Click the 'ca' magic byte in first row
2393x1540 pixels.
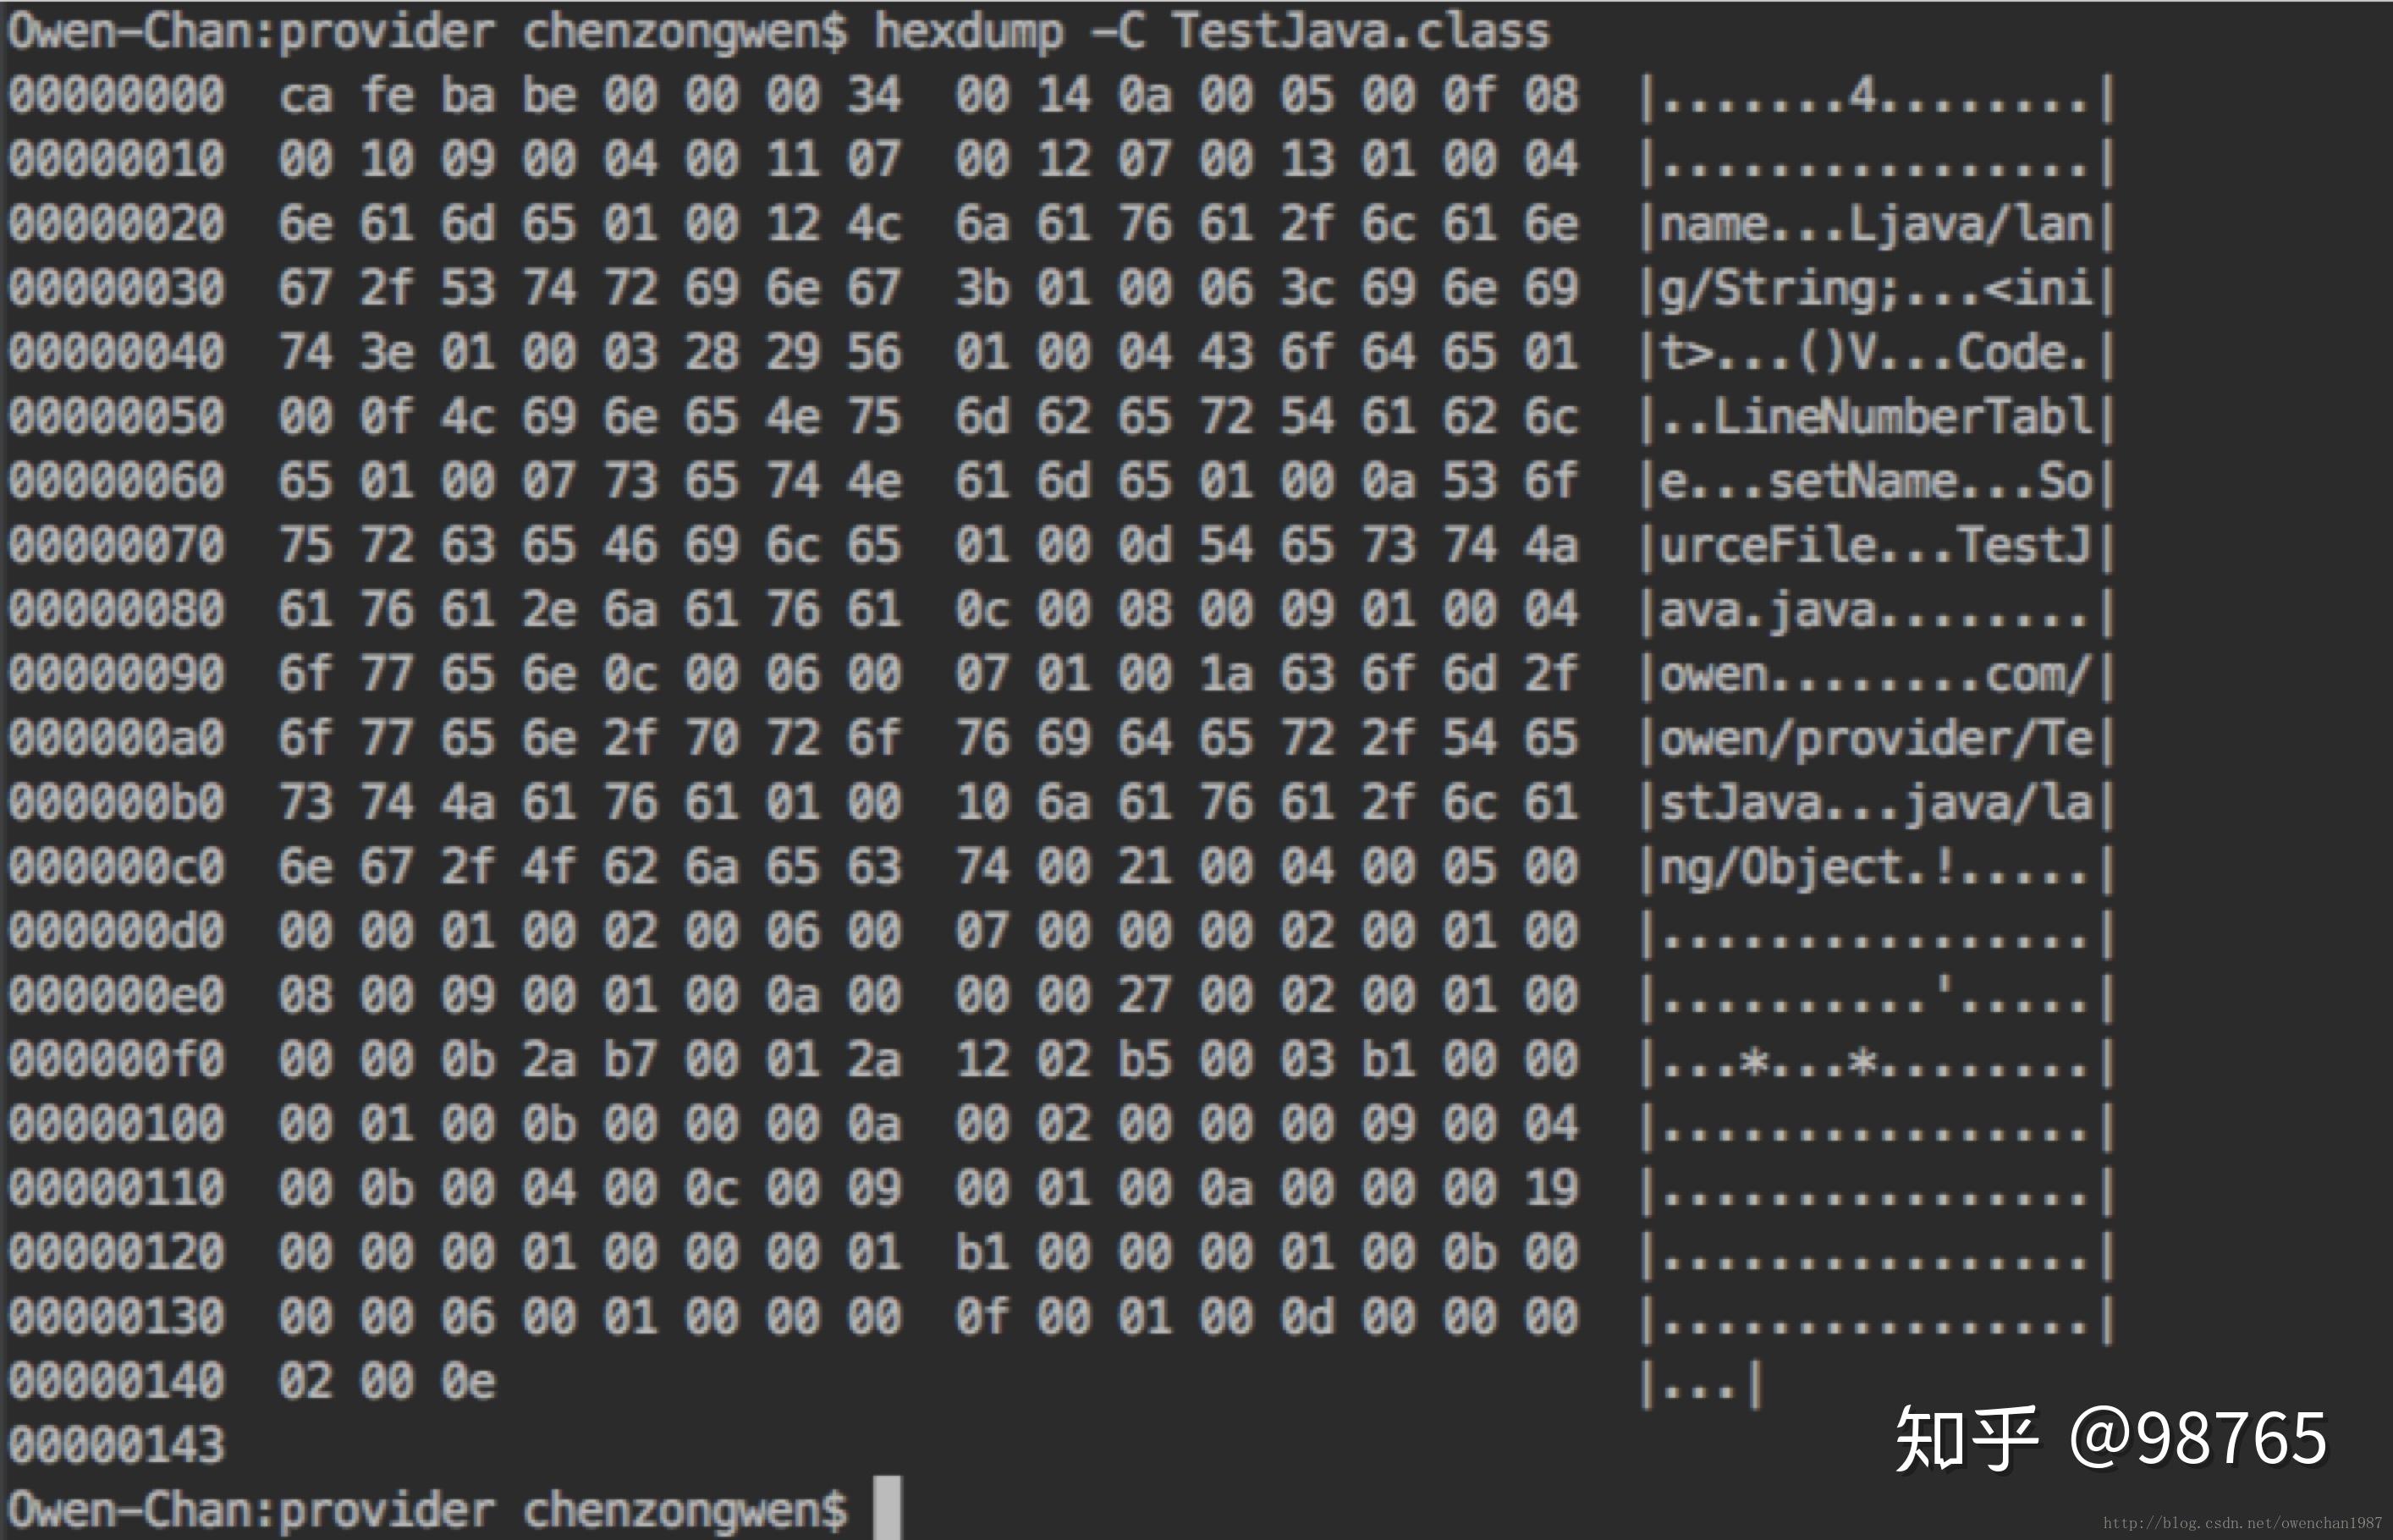tap(305, 96)
